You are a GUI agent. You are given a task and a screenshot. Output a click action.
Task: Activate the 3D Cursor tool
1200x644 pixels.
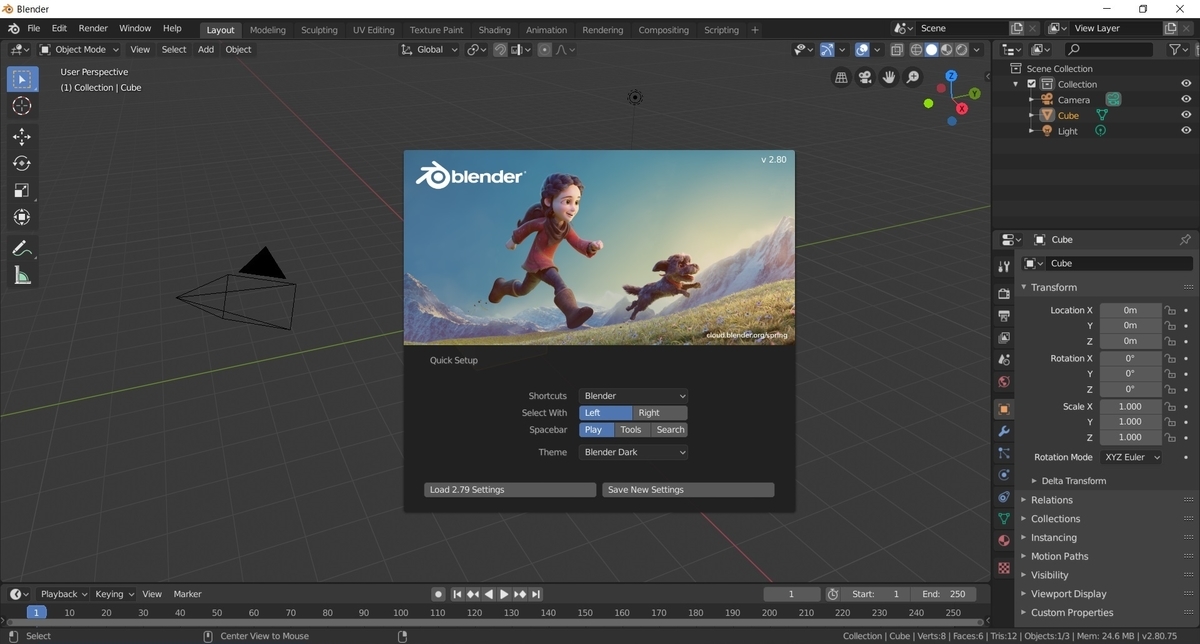click(22, 106)
